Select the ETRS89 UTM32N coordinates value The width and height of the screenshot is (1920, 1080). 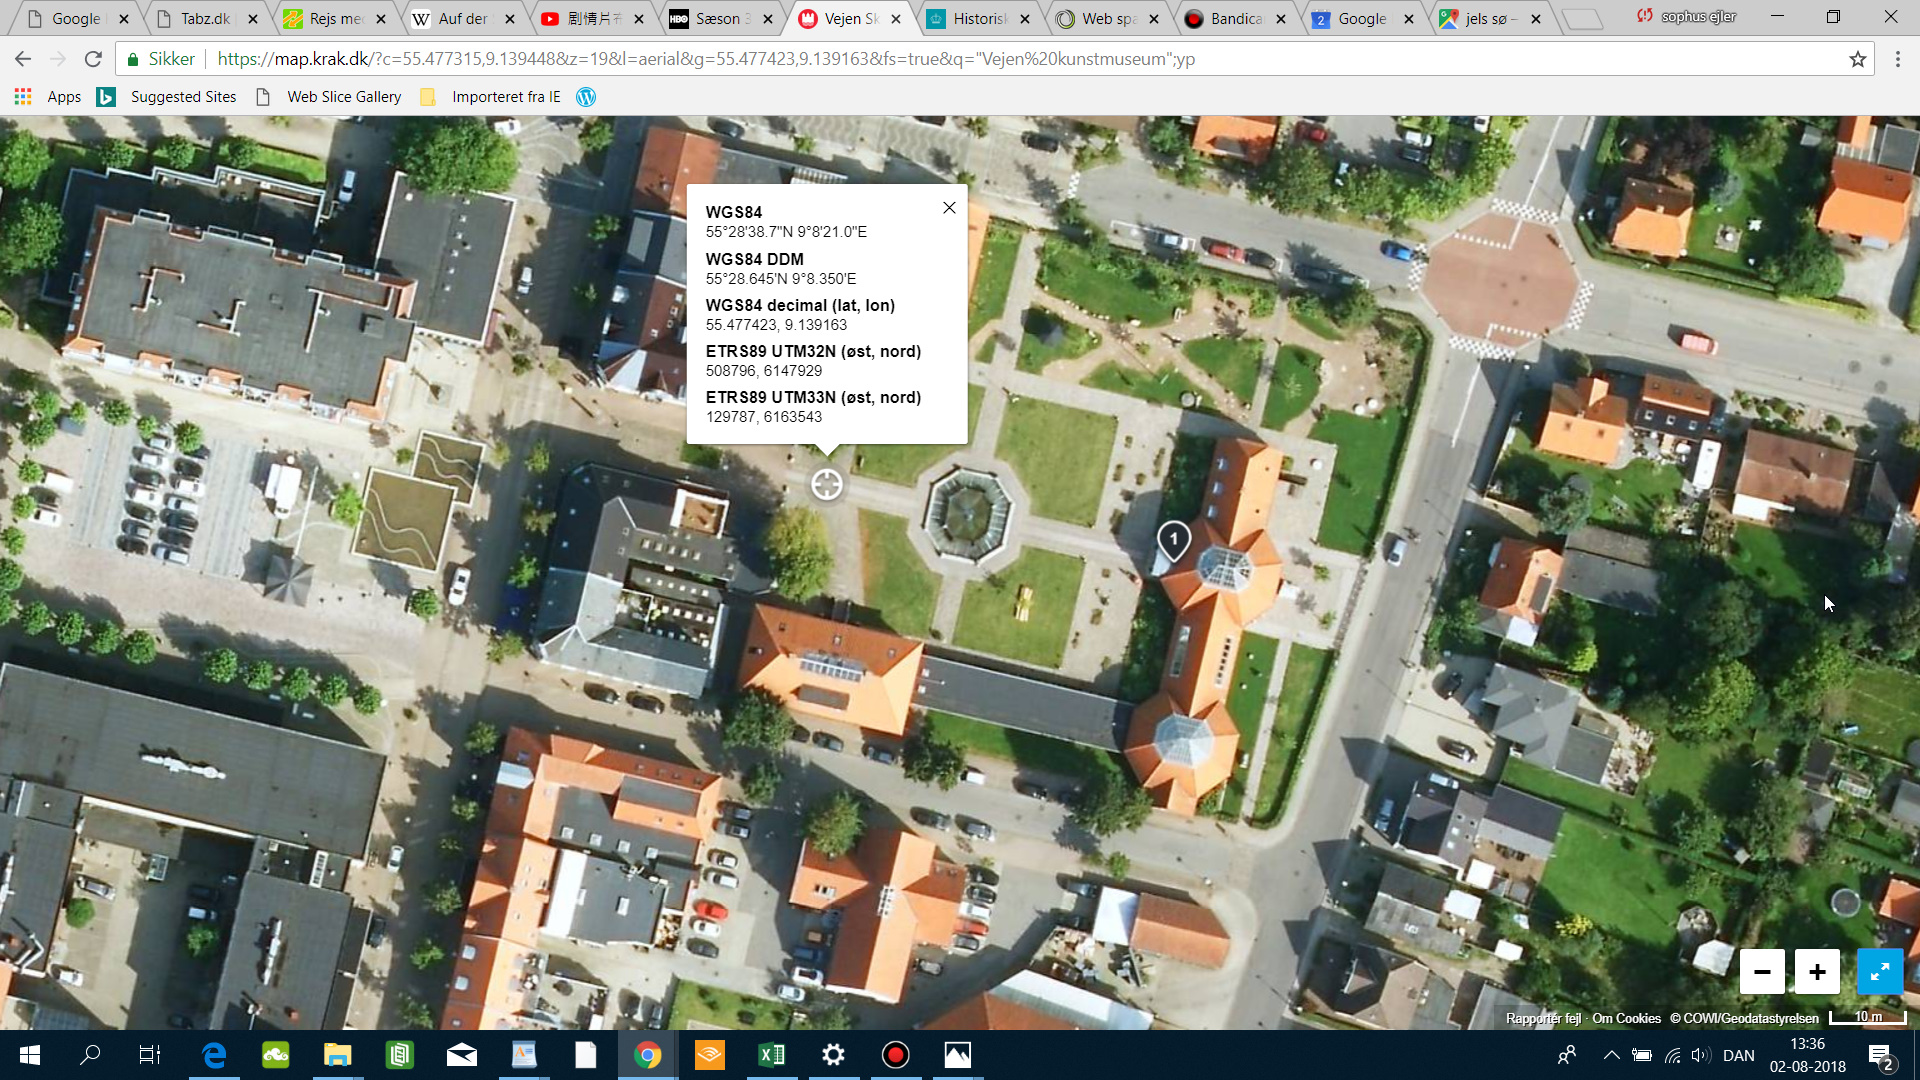[x=764, y=371]
